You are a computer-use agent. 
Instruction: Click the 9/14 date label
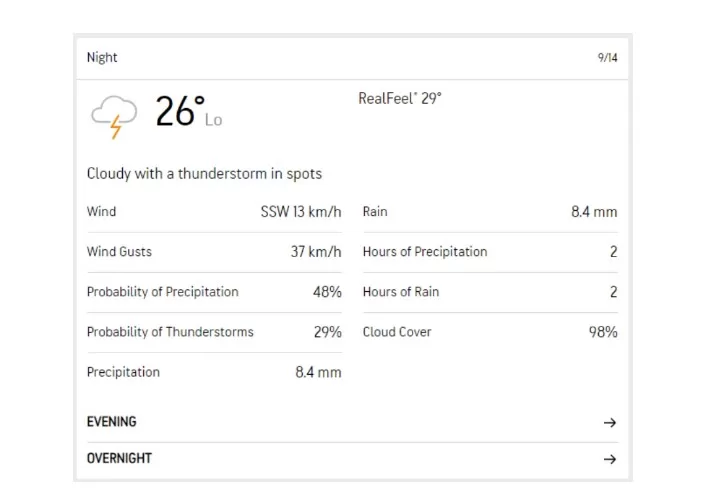click(607, 58)
